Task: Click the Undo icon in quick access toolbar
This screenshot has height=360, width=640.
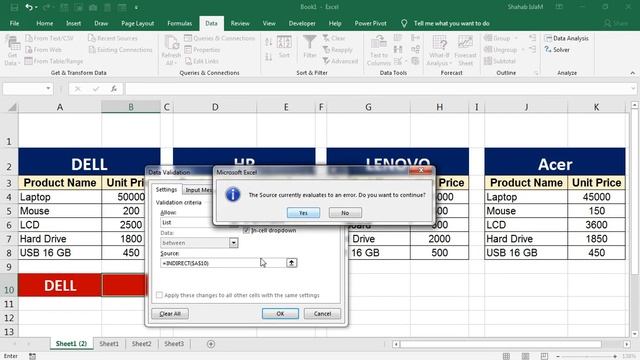Action: [29, 7]
